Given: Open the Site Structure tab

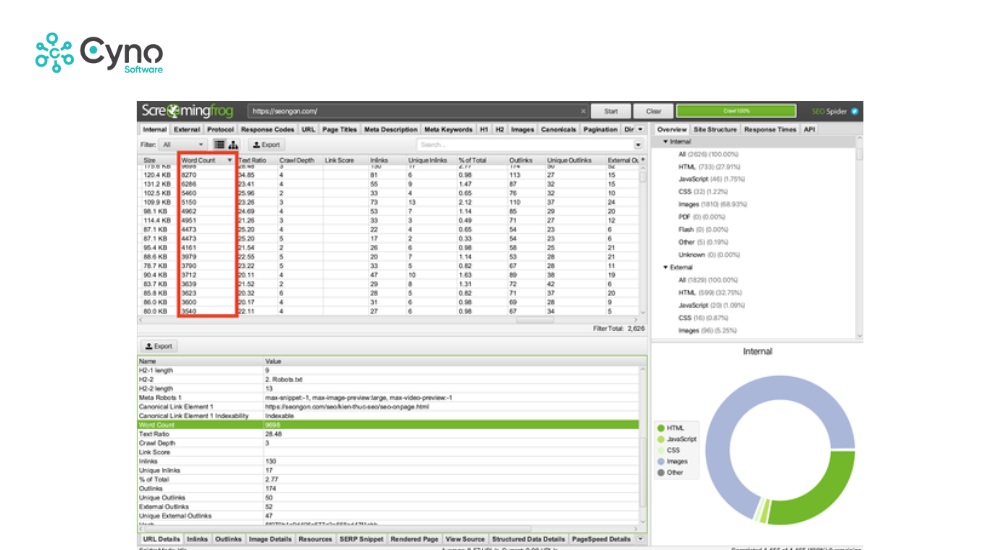Looking at the screenshot, I should coord(715,129).
